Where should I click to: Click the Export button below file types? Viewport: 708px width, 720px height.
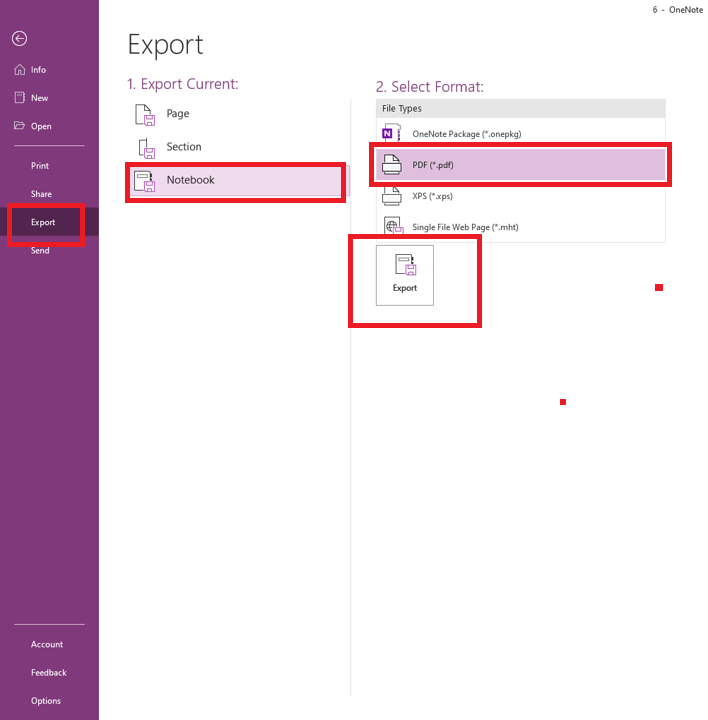[405, 275]
